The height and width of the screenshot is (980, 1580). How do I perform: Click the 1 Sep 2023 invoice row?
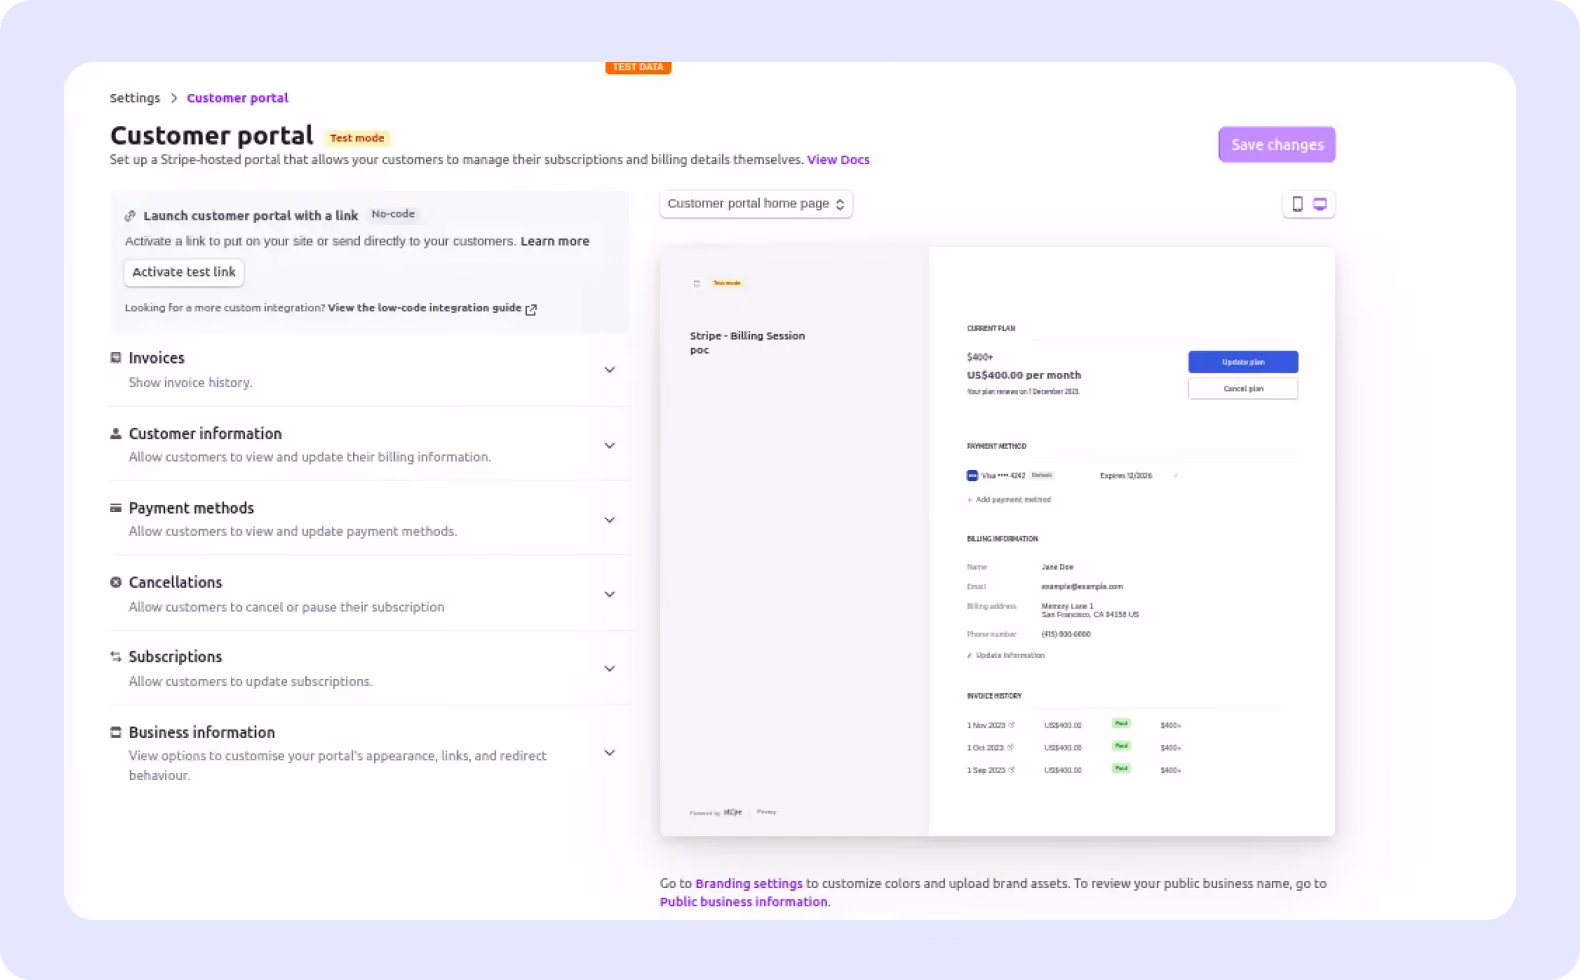click(1074, 770)
